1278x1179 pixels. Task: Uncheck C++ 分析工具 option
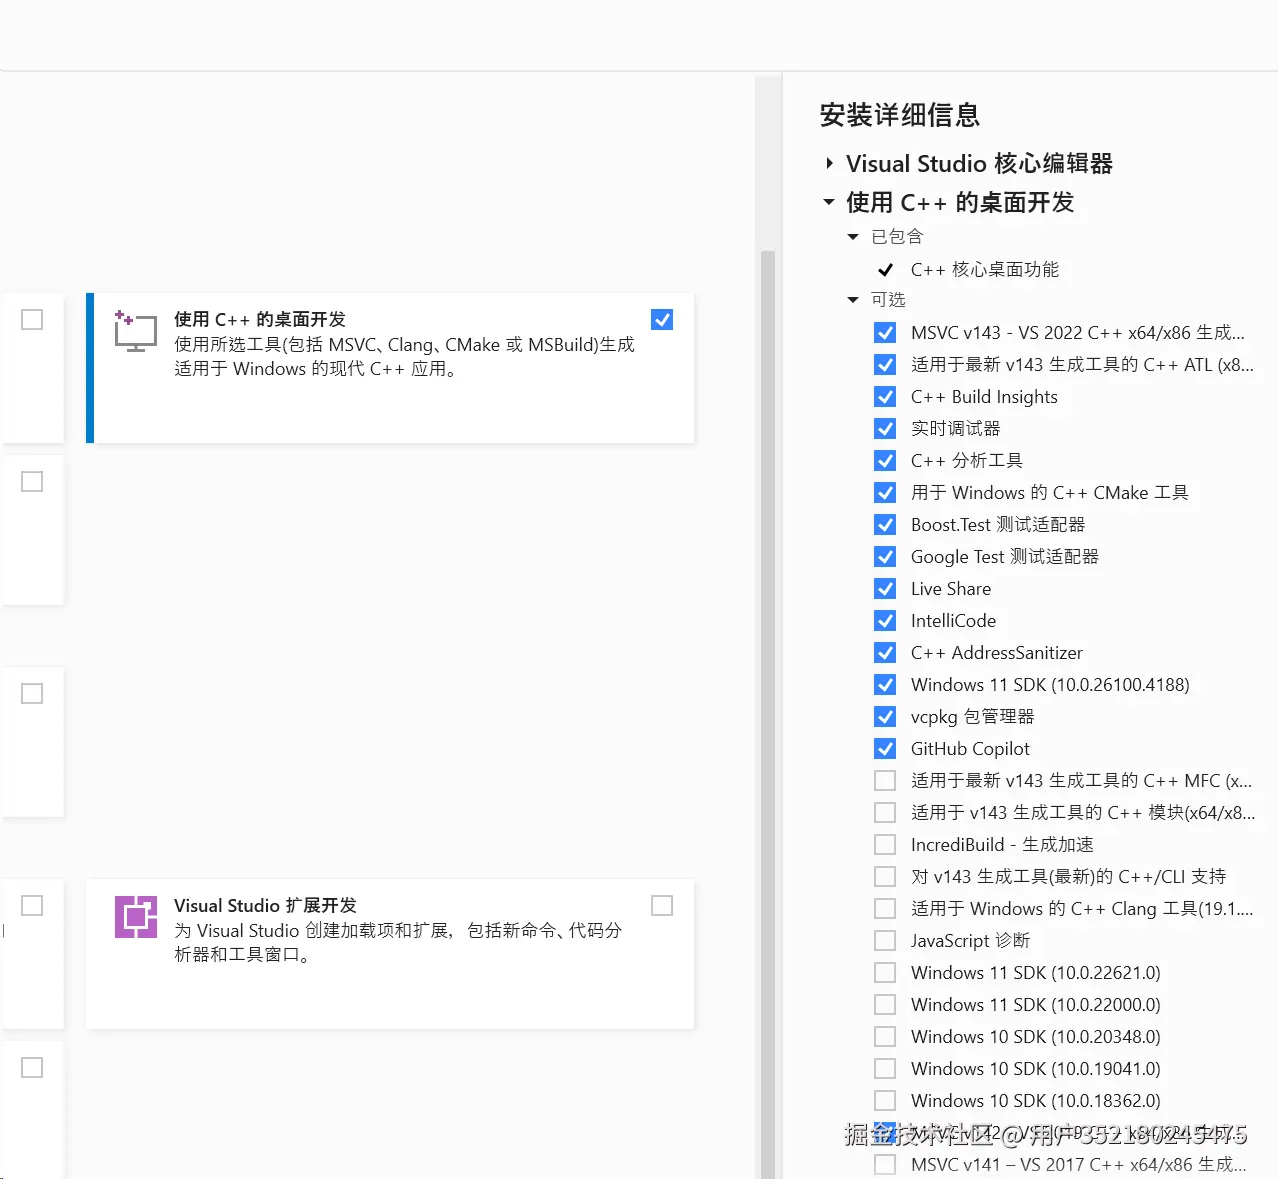[885, 460]
